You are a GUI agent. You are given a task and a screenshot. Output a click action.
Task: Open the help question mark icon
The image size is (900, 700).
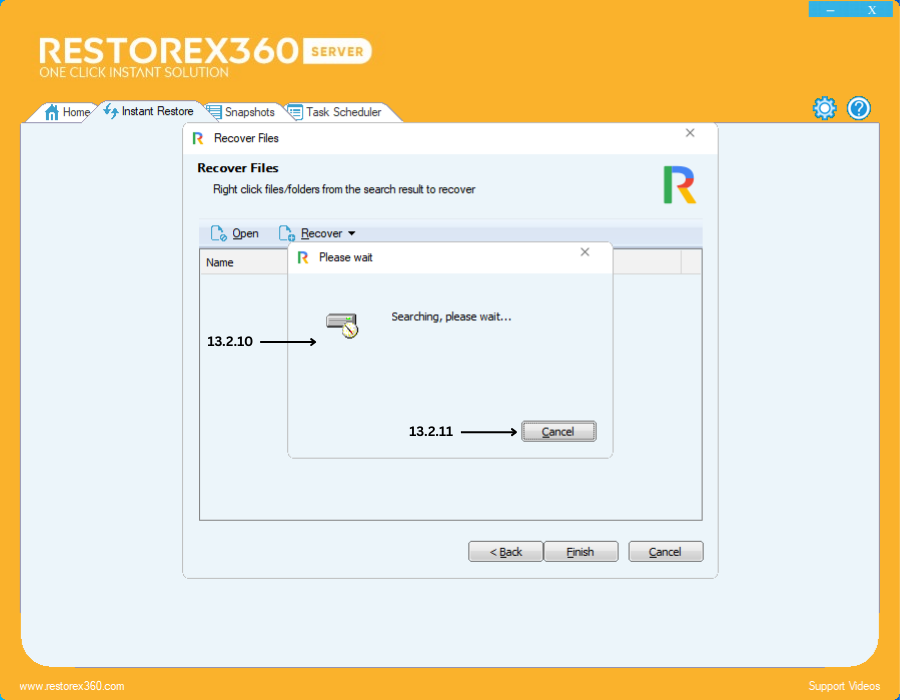(x=859, y=108)
